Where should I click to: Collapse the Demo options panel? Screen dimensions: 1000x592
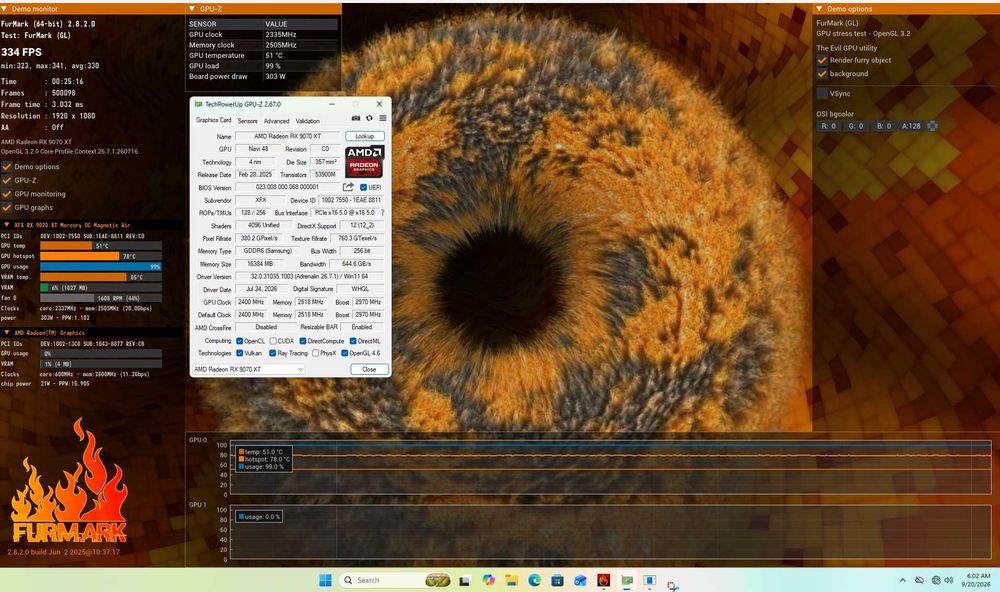tap(820, 9)
